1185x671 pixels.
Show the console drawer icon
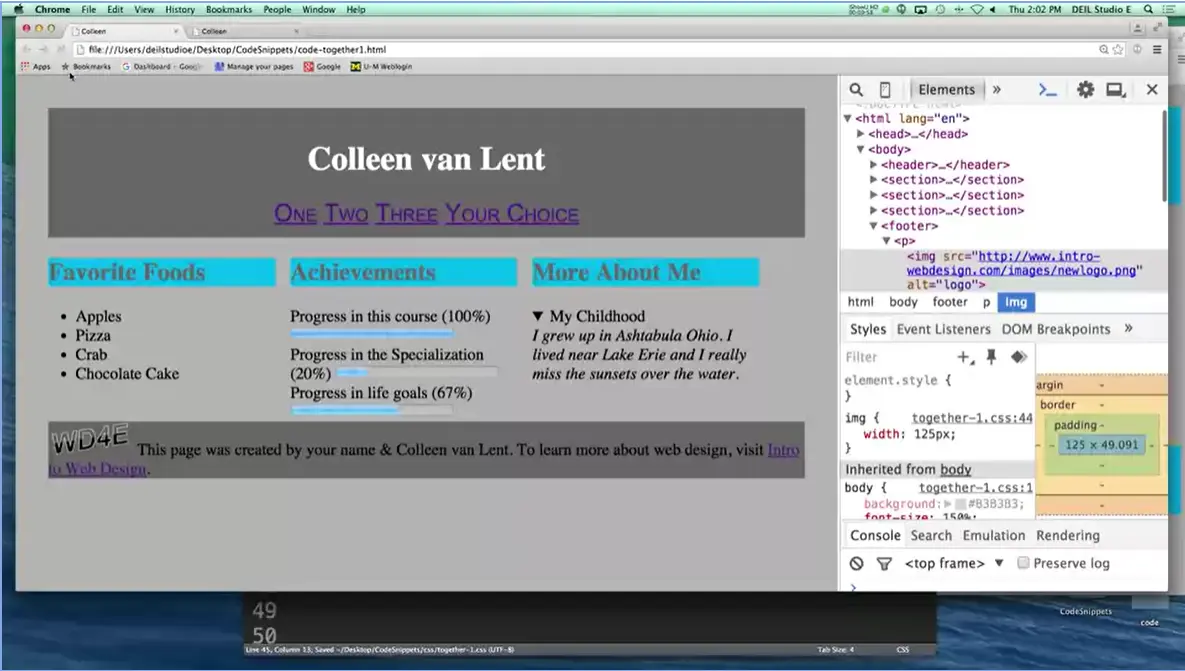pos(1047,90)
